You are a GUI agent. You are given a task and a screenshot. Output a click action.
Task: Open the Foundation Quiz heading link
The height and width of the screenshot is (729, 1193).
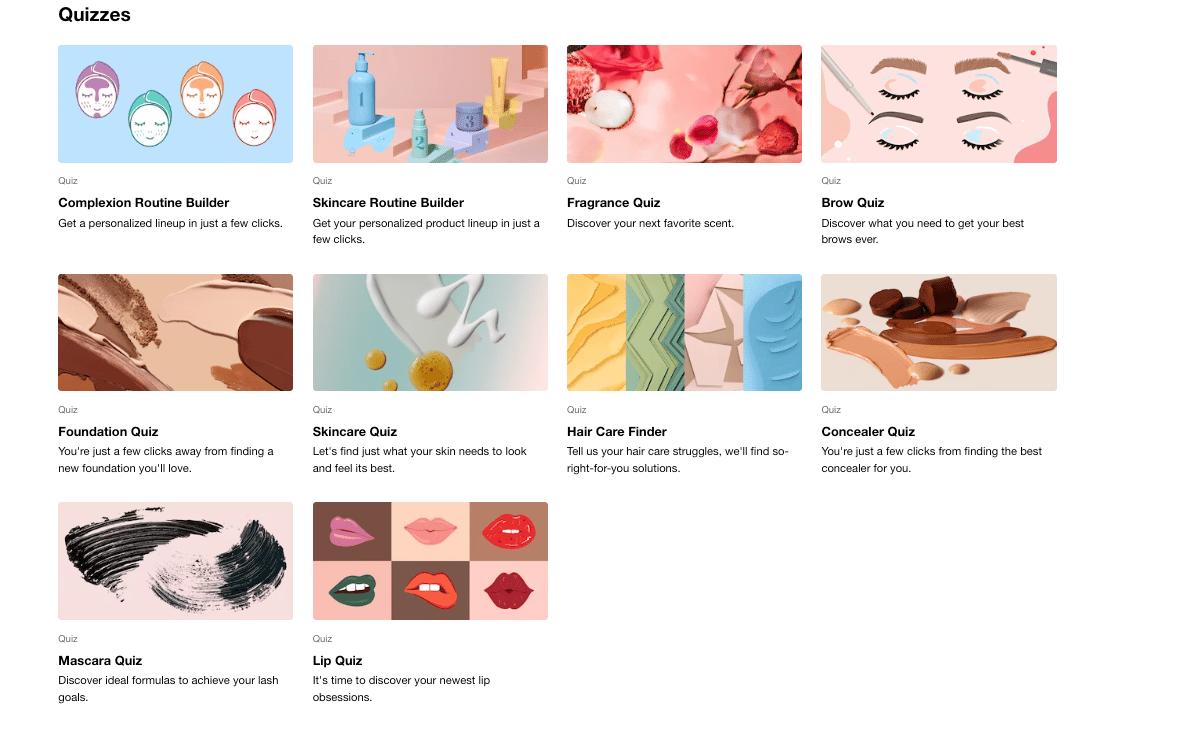click(x=108, y=431)
